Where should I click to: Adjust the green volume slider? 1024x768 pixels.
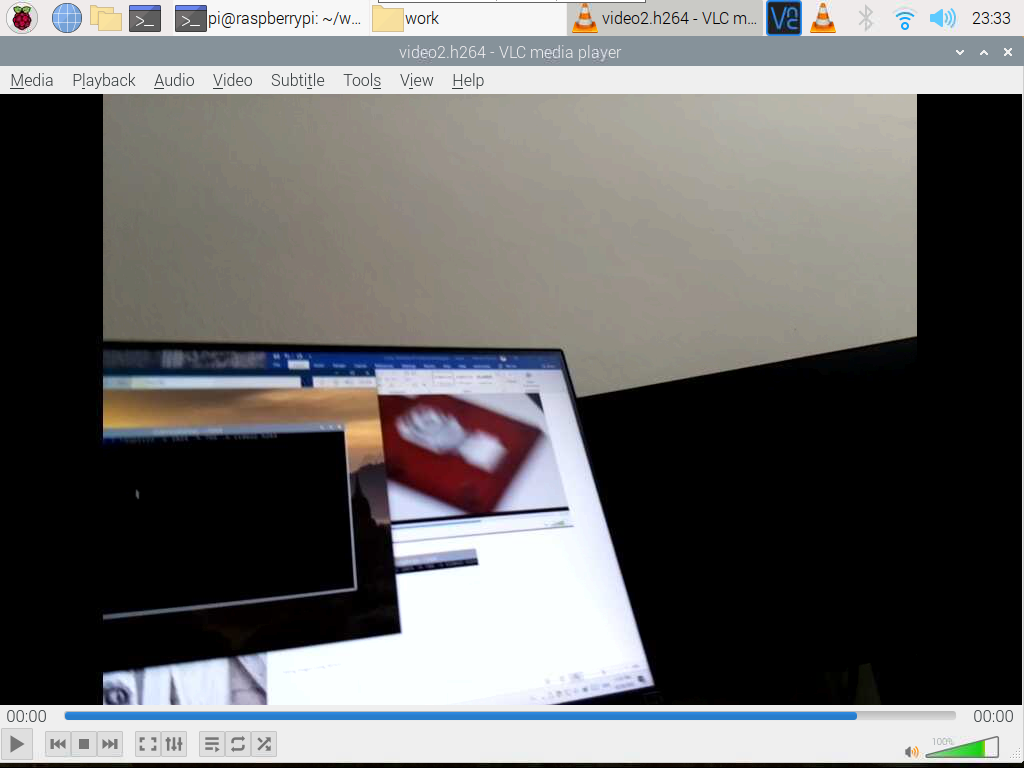[x=961, y=748]
